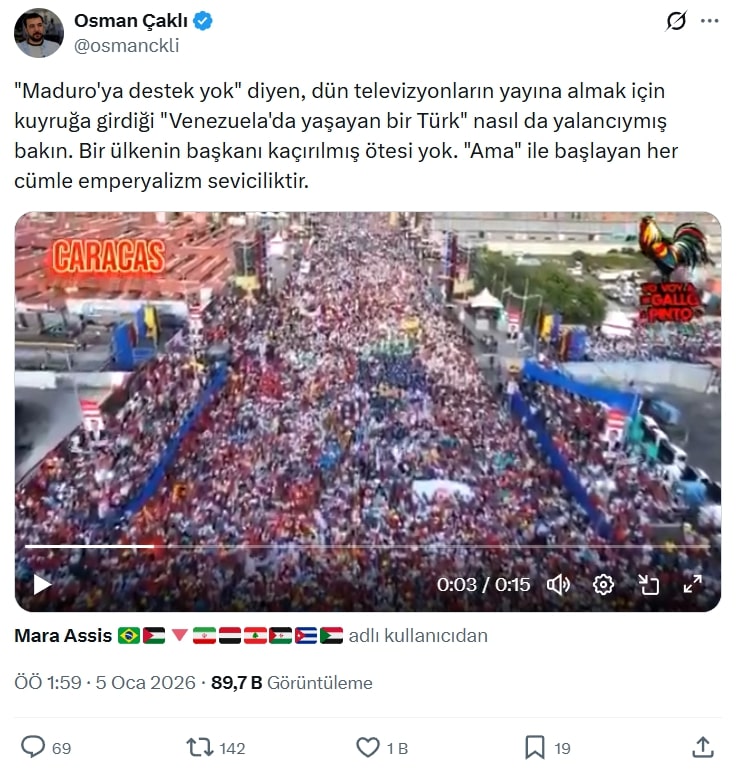Click the Osman Çaklı display name
Viewport: 739px width, 775px height.
[131, 21]
